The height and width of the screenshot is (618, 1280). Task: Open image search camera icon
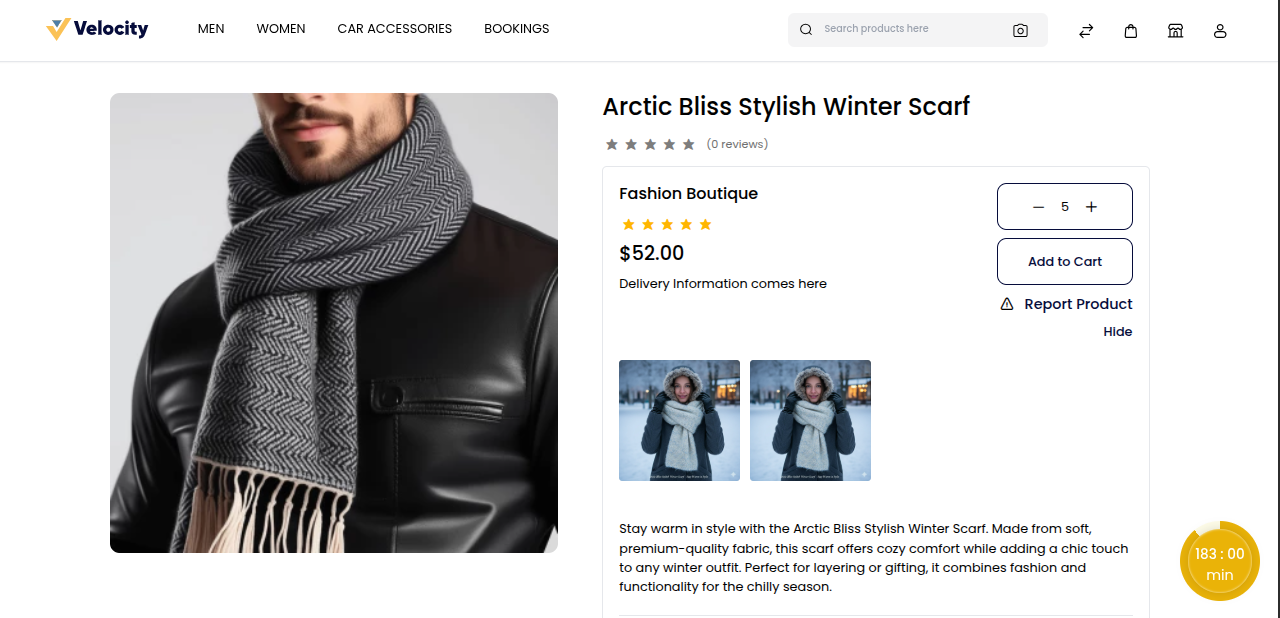coord(1020,30)
